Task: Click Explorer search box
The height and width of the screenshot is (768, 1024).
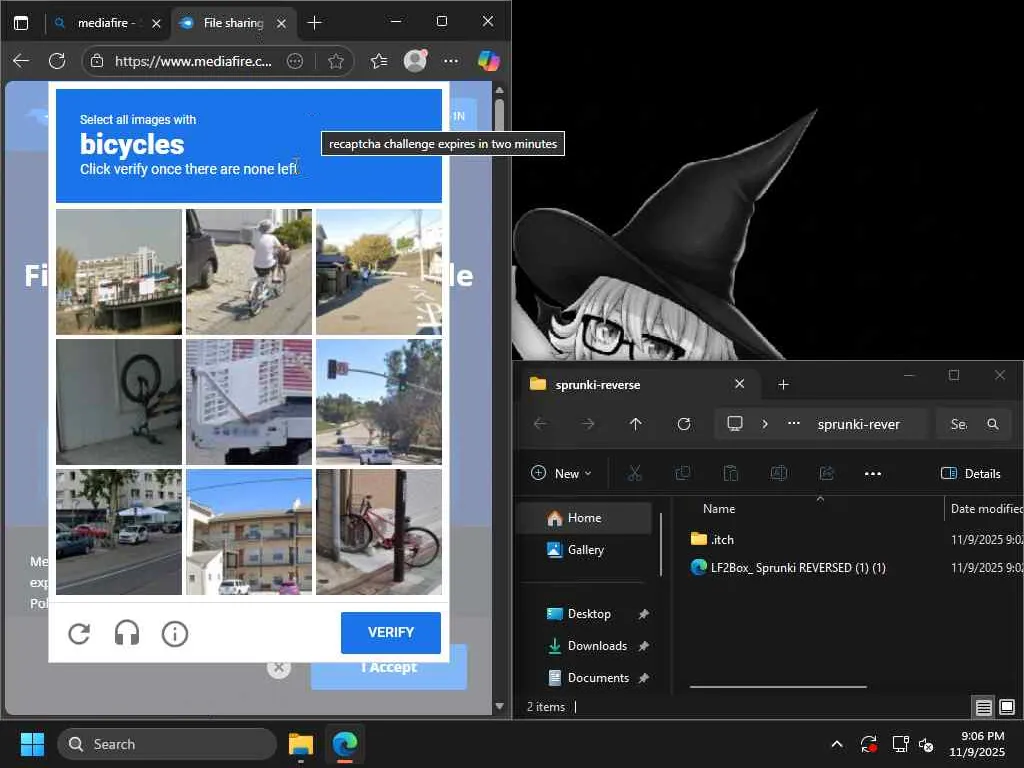Action: pos(973,424)
